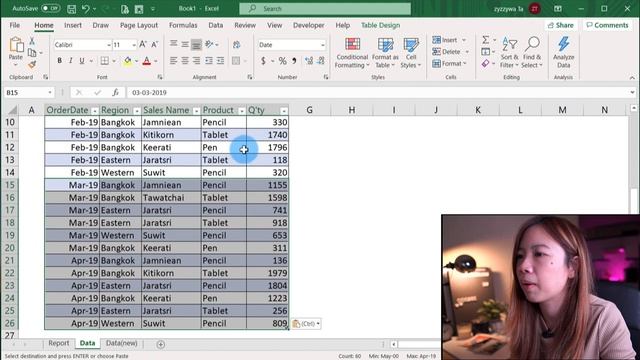Screen dimensions: 640x360
Task: Click the Save icon in title bar
Action: (71, 9)
